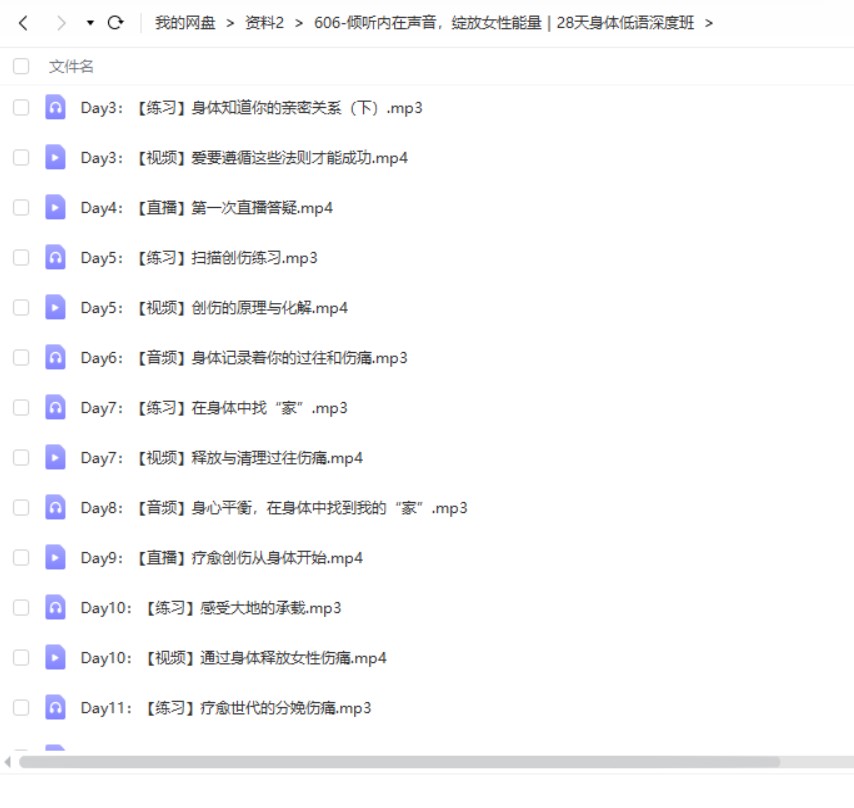Image resolution: width=854 pixels, height=808 pixels.
Task: Refresh the file list
Action: 115,23
